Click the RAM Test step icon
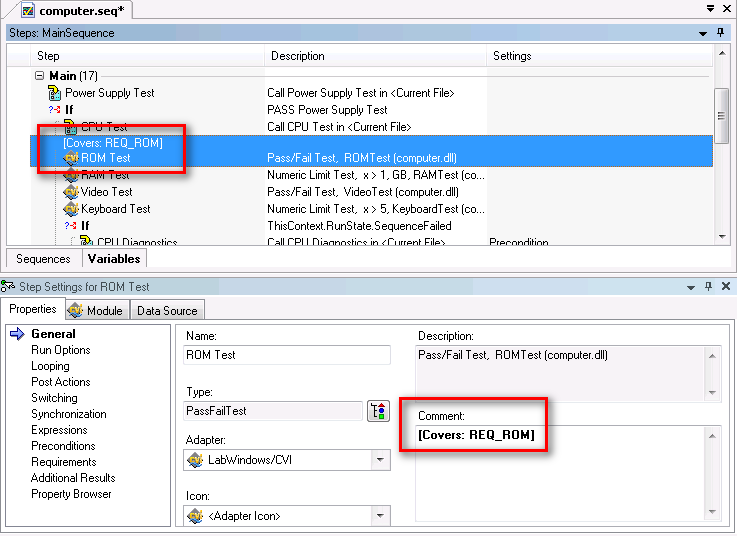The width and height of the screenshot is (737, 536). (x=71, y=175)
